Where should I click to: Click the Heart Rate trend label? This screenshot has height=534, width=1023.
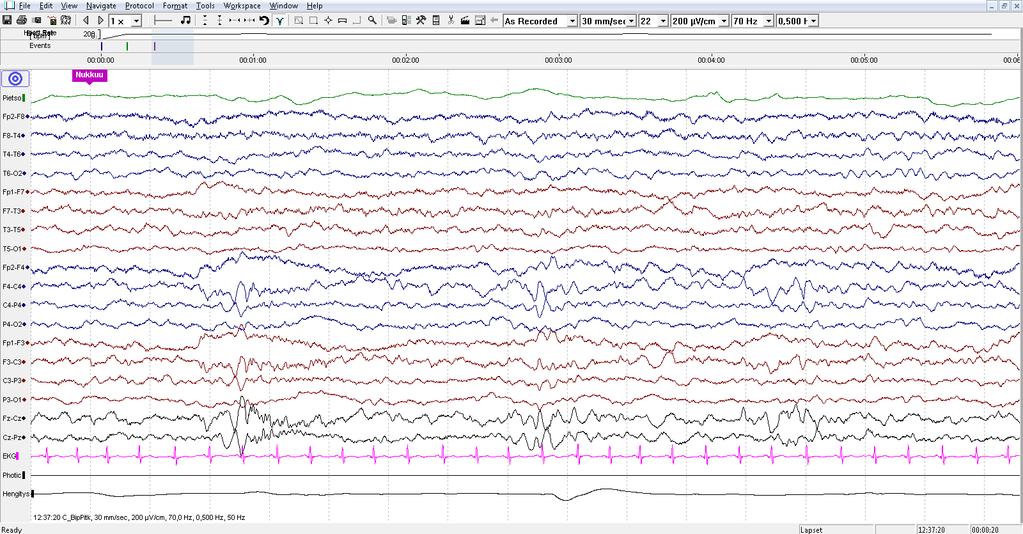click(40, 33)
